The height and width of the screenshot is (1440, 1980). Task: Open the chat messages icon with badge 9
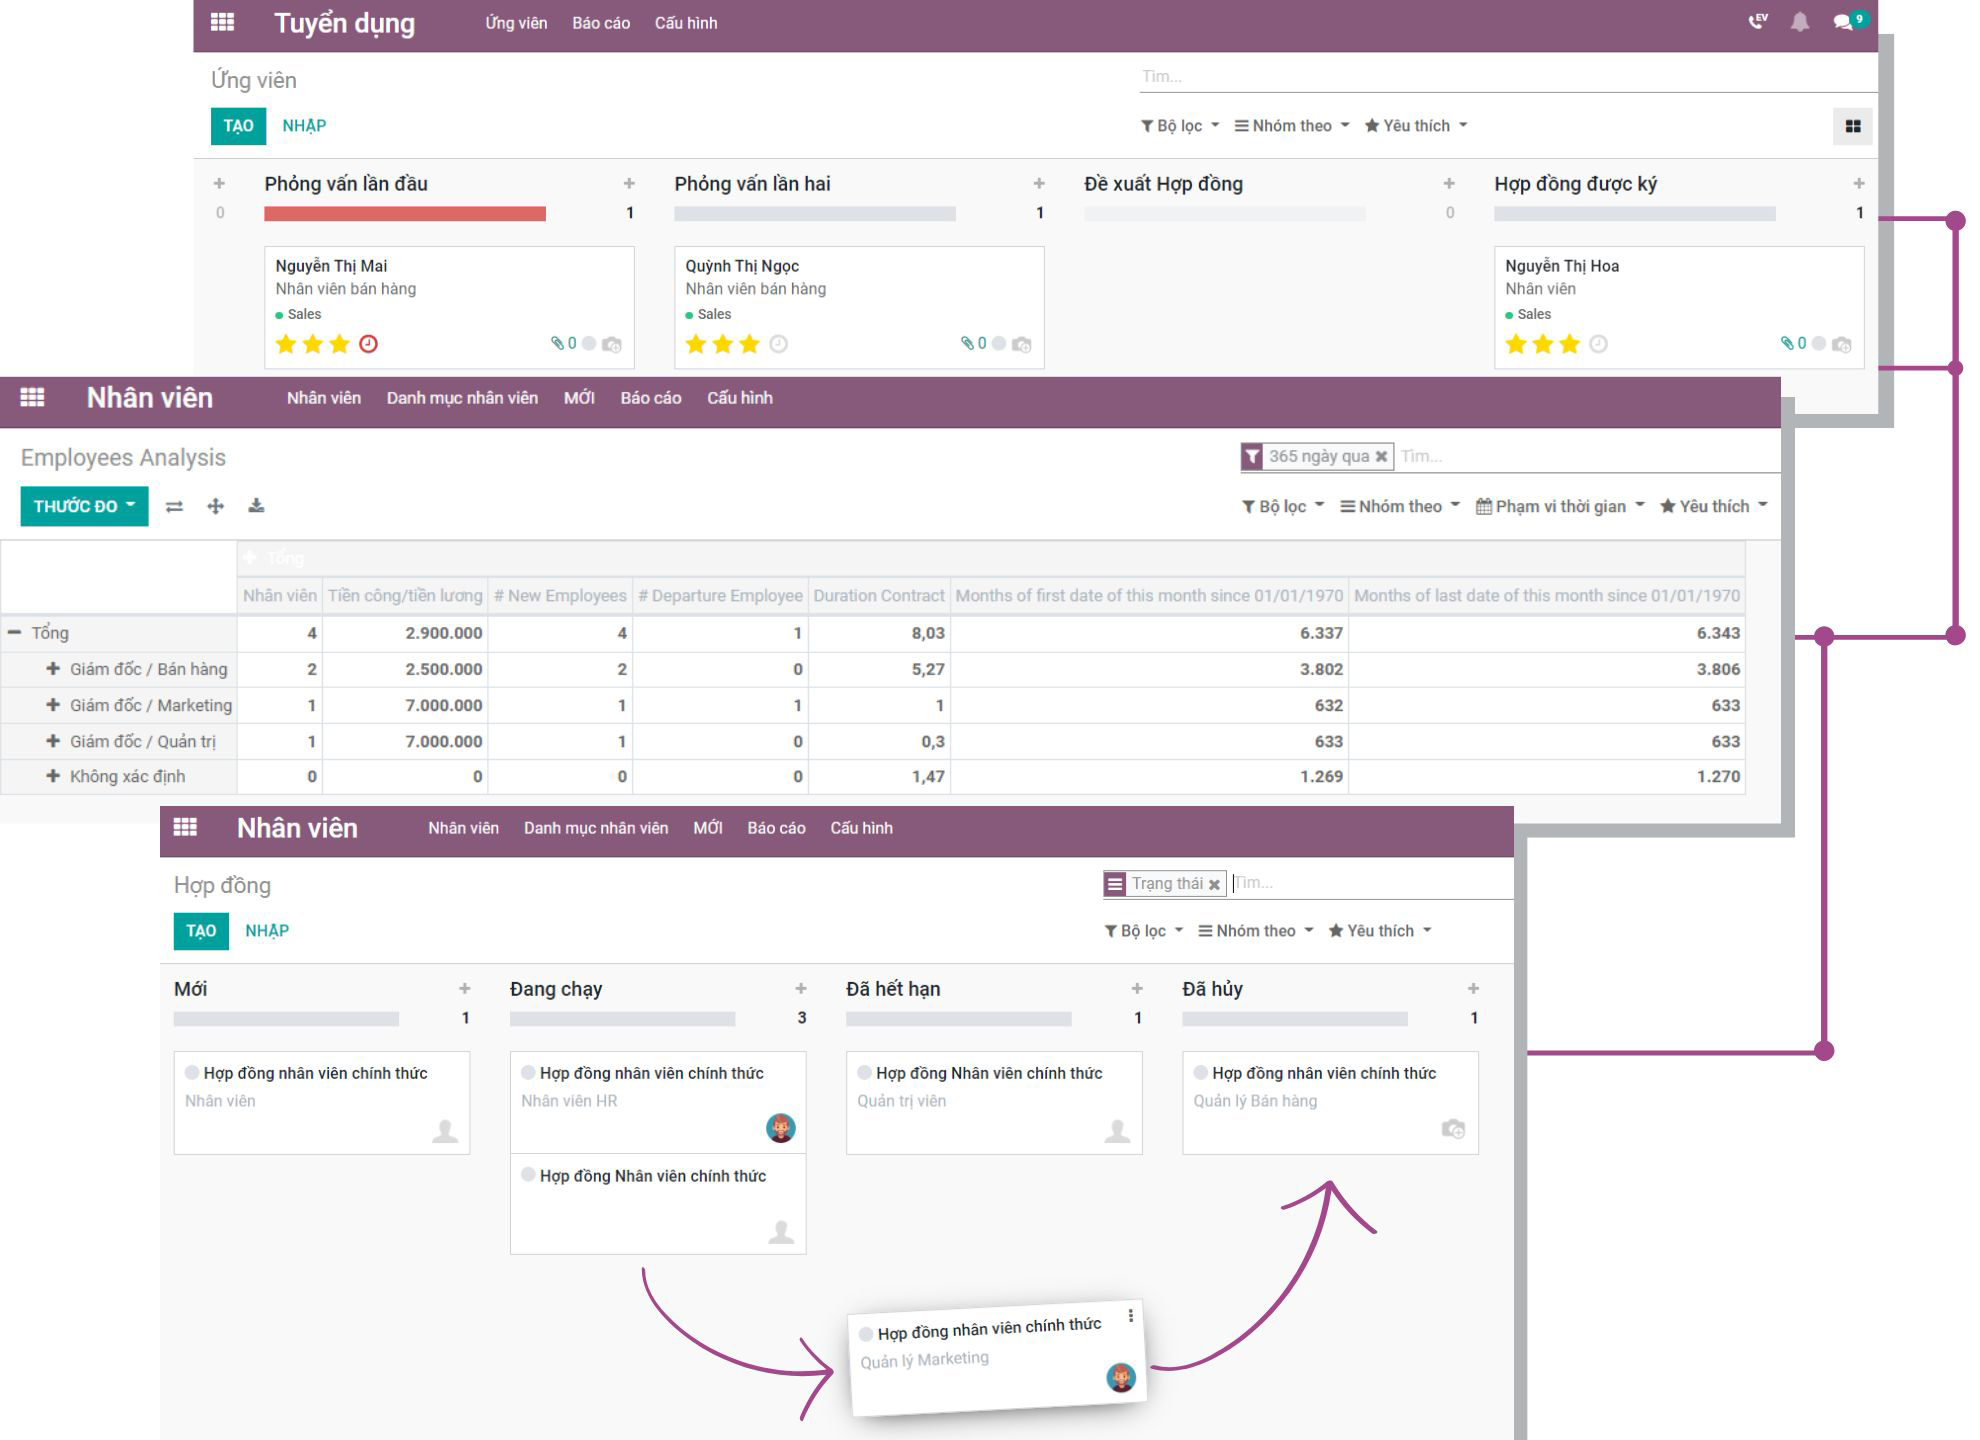point(1843,22)
